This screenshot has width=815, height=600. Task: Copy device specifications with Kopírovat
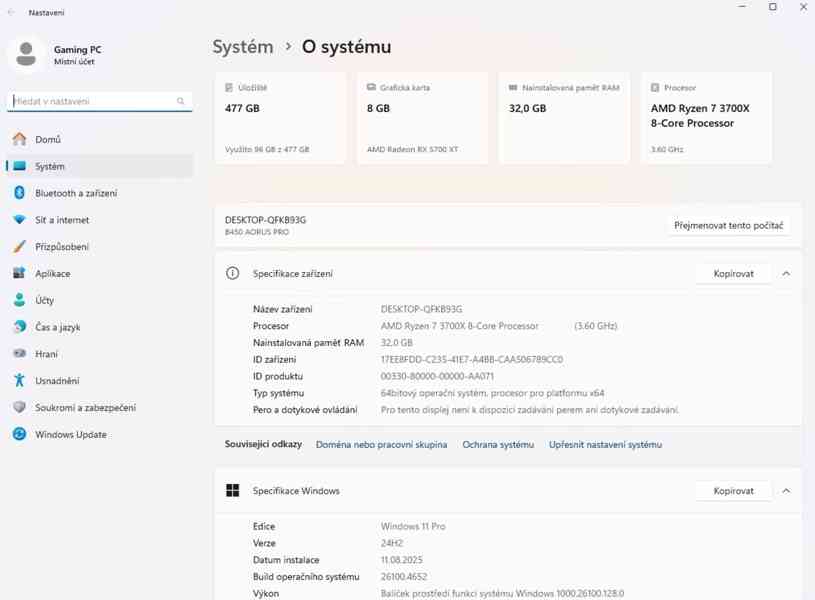tap(733, 273)
